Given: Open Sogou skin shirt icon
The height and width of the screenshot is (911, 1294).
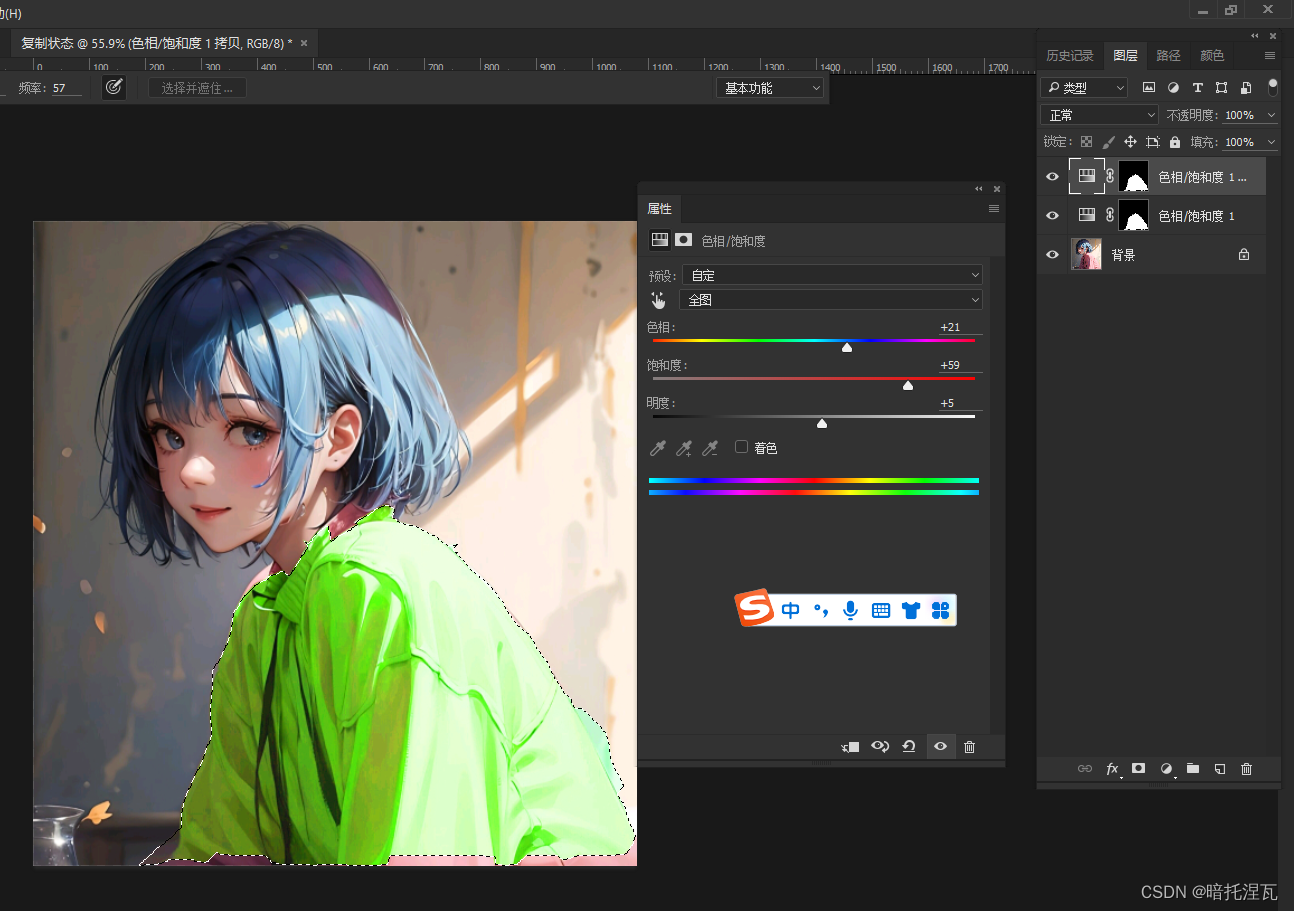Looking at the screenshot, I should (x=910, y=610).
